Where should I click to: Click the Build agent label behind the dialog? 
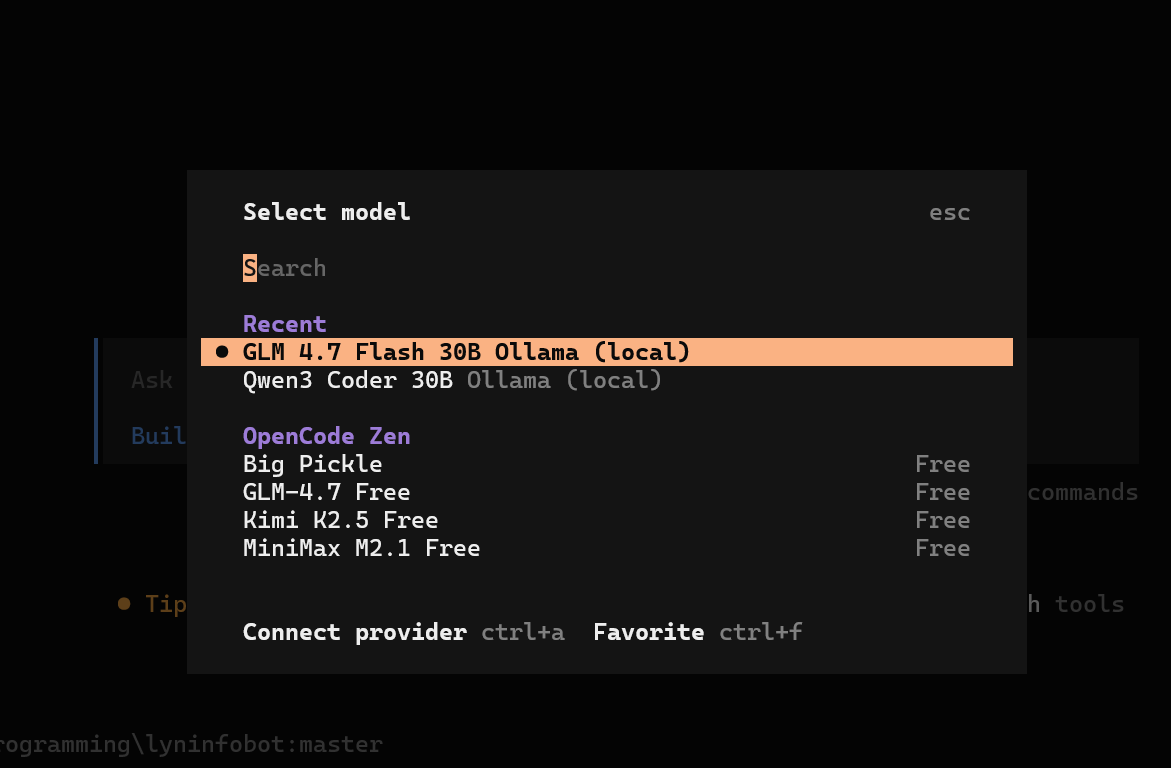(158, 436)
